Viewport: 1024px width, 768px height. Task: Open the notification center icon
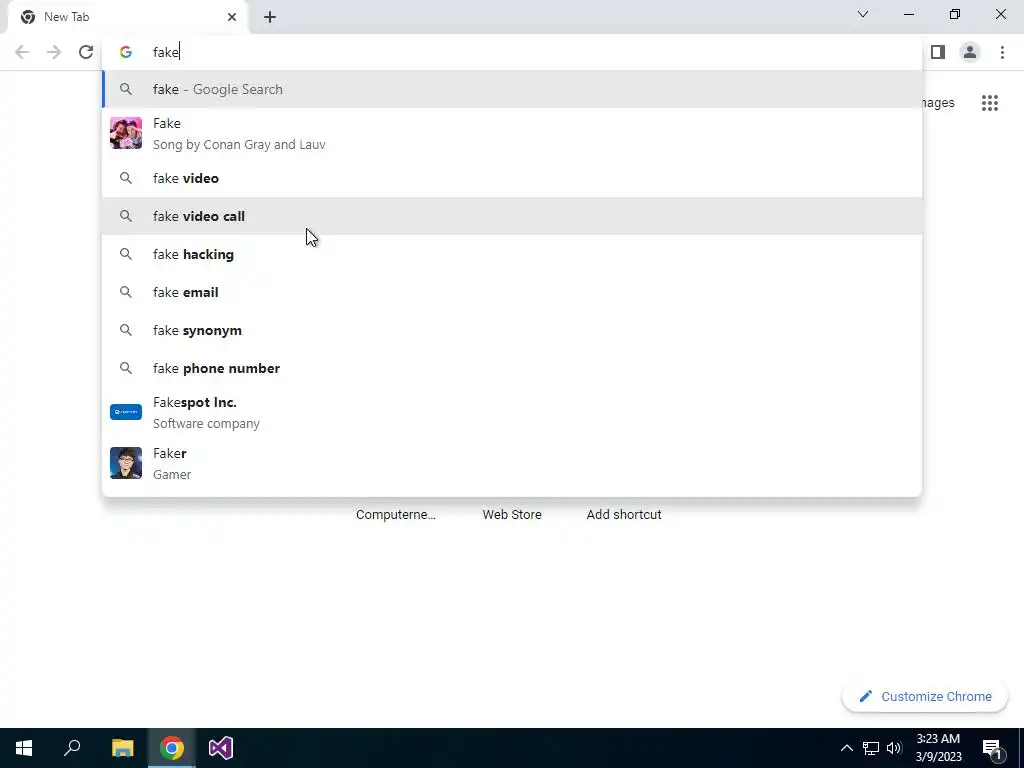point(992,748)
